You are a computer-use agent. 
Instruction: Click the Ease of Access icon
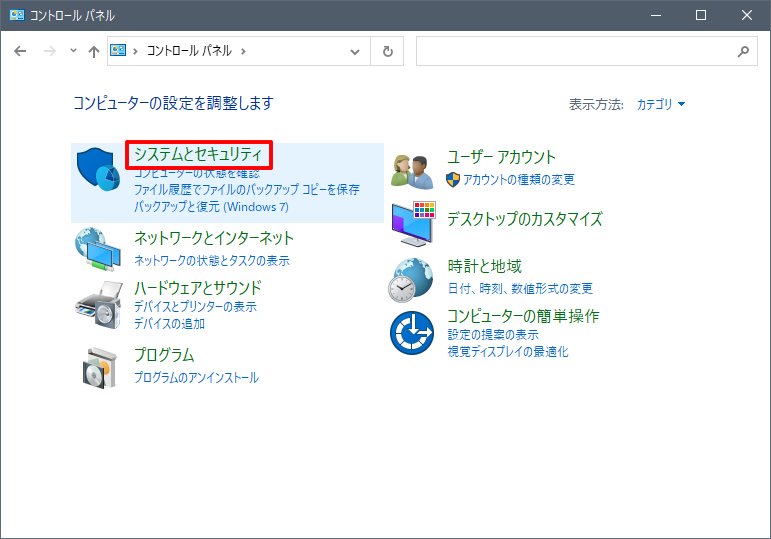click(412, 333)
